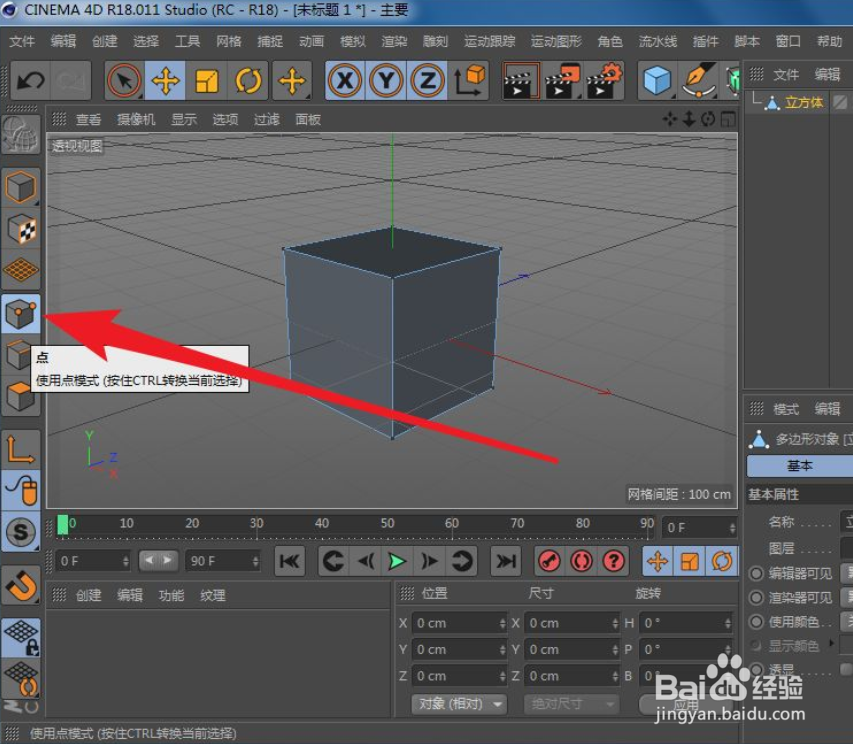The width and height of the screenshot is (853, 744).
Task: Select Texture mode checker cube icon
Action: point(21,228)
